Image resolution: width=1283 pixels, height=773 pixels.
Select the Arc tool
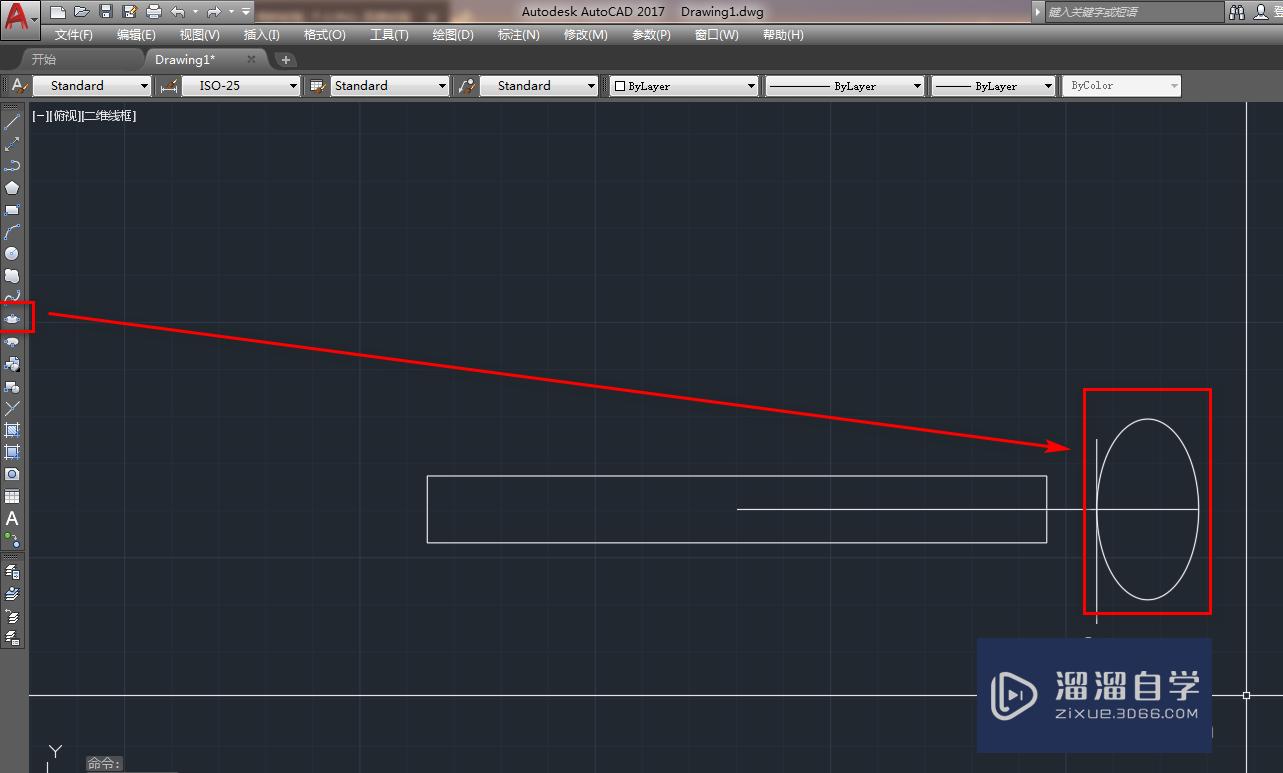(12, 232)
